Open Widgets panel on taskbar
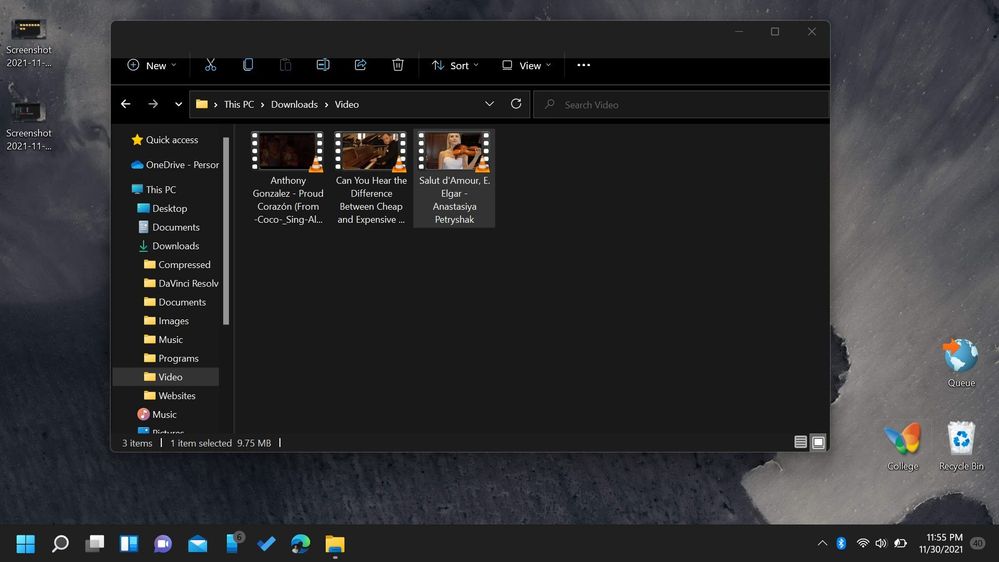Image resolution: width=999 pixels, height=562 pixels. pos(129,544)
